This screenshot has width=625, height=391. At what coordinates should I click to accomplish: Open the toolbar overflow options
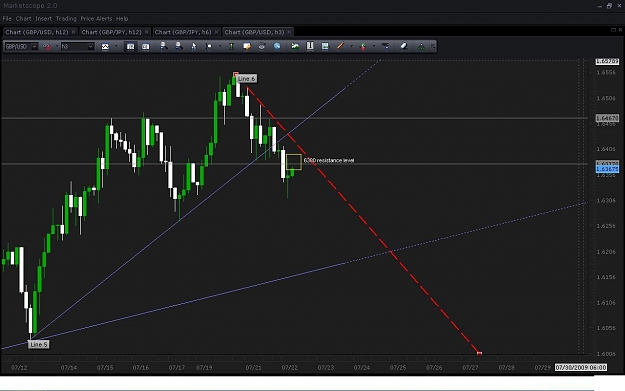coord(433,47)
